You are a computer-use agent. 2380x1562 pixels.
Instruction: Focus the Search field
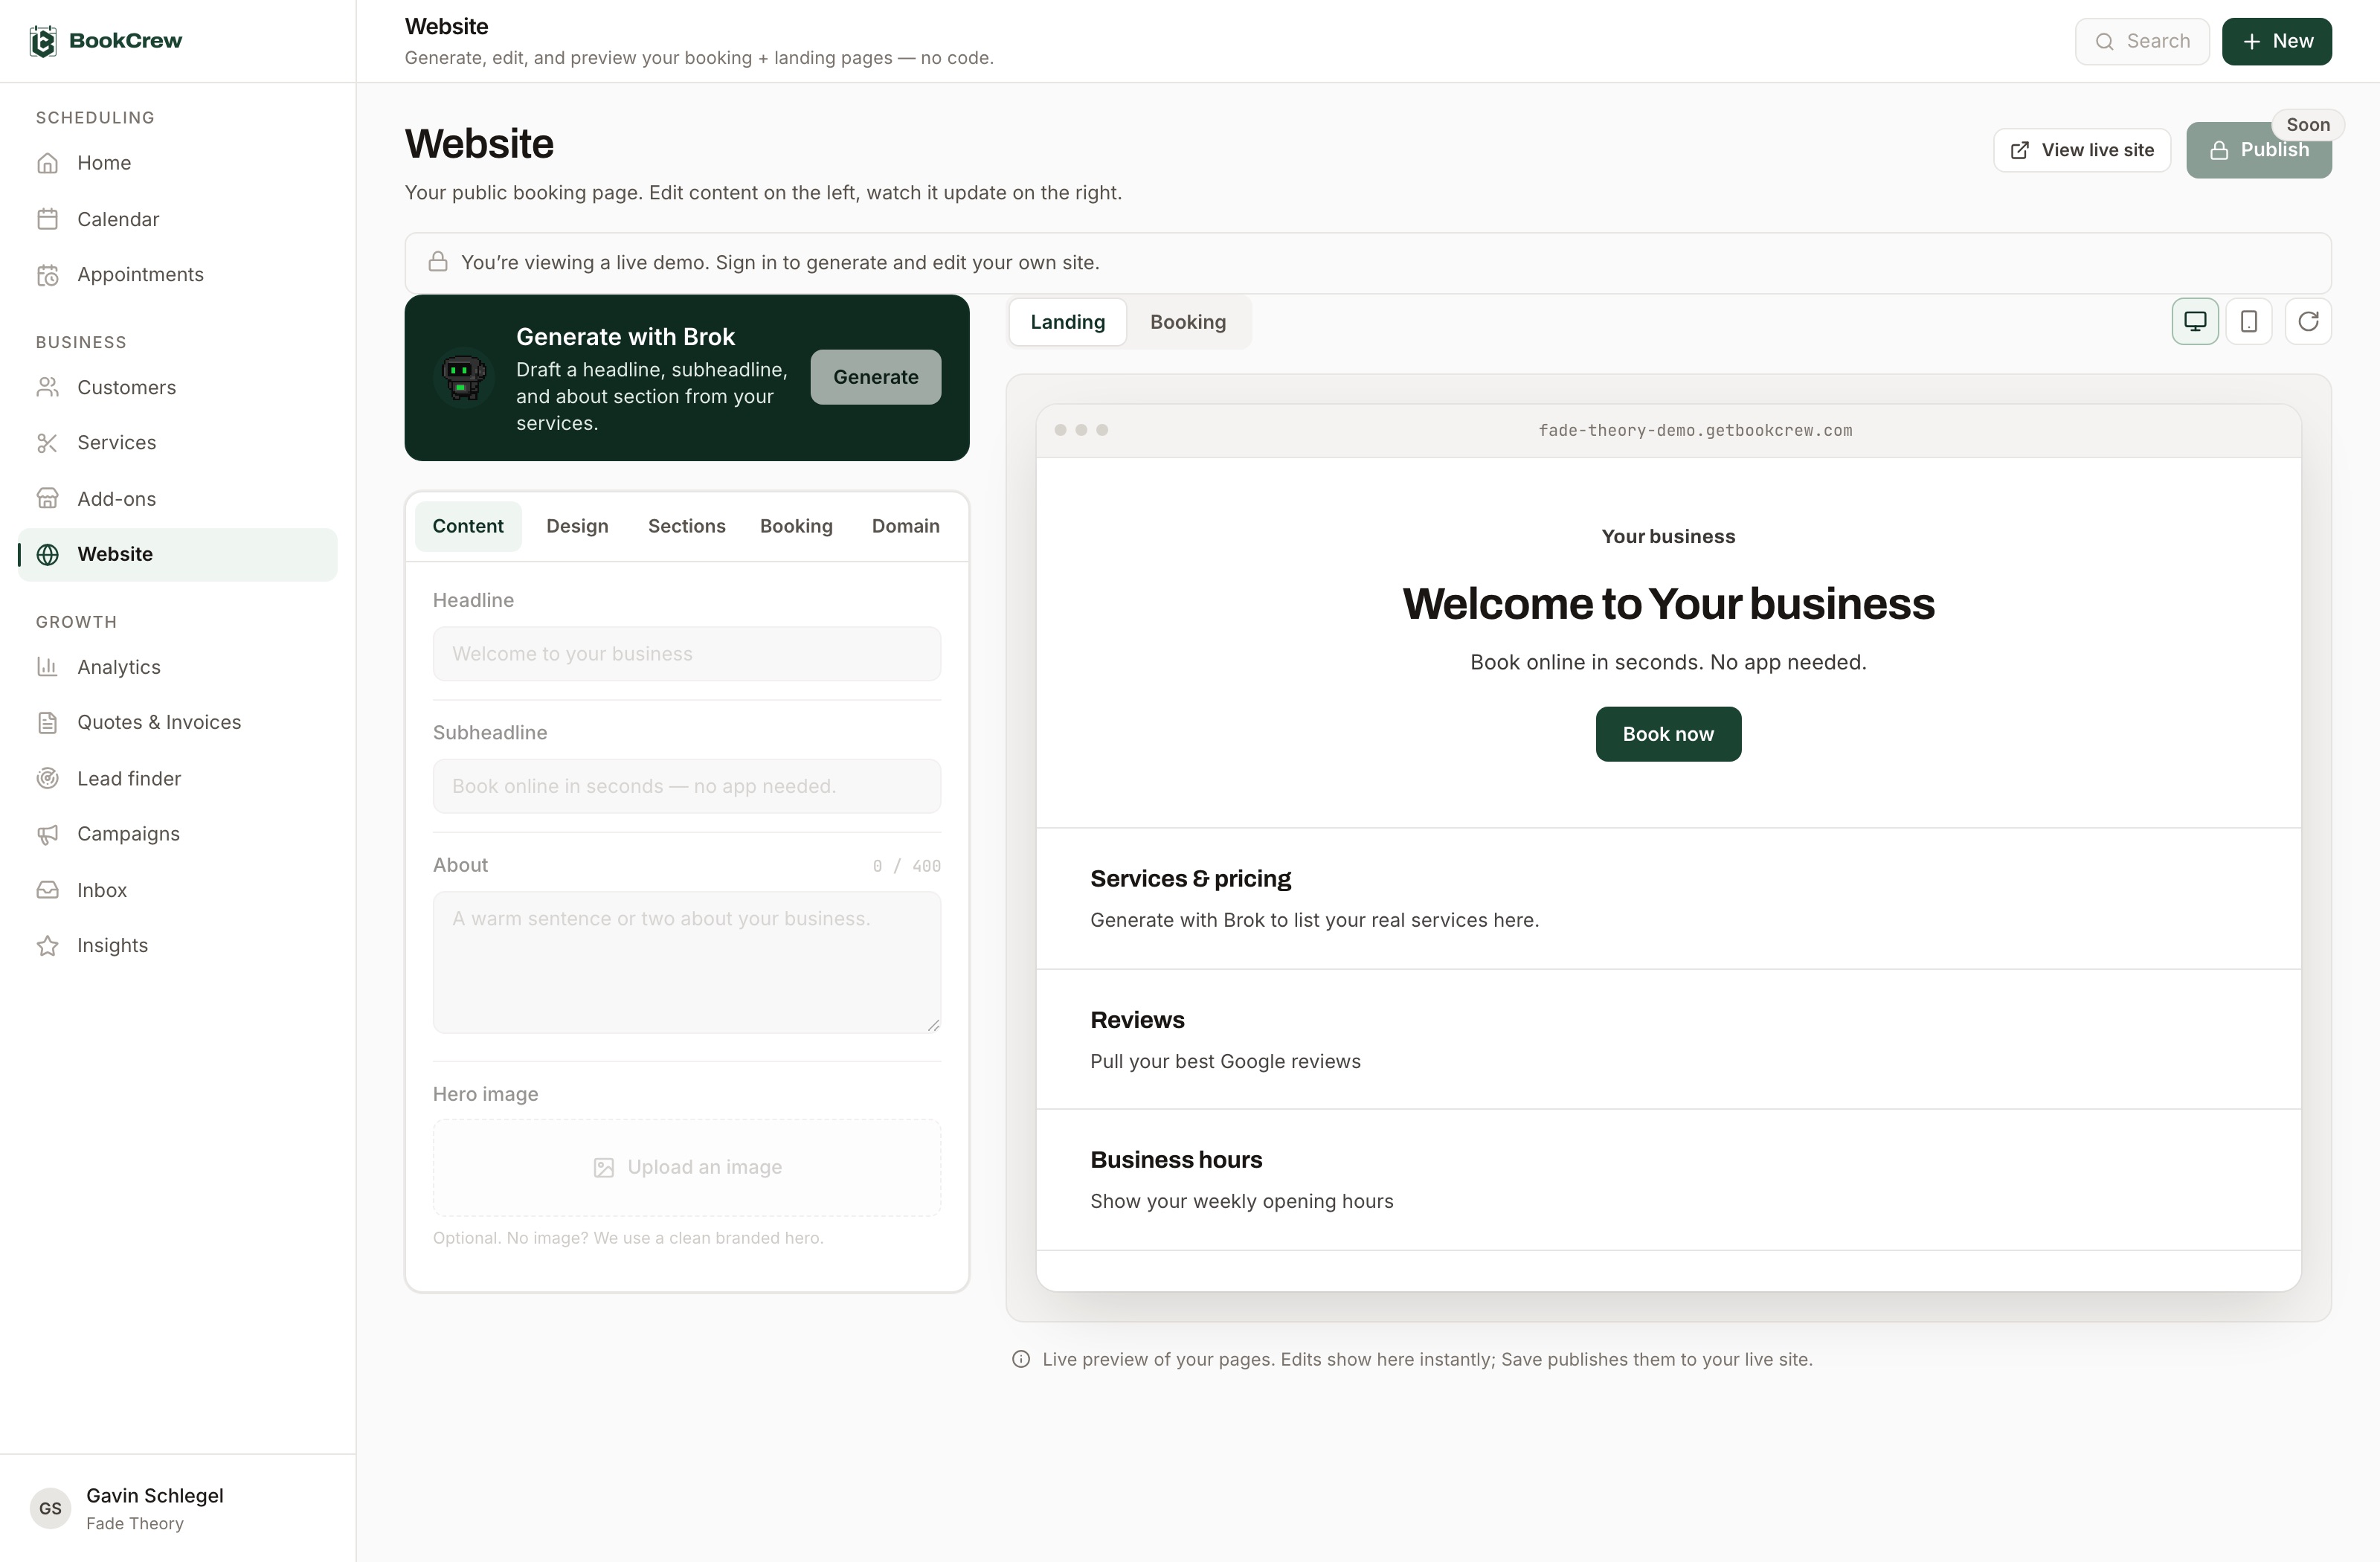click(x=2142, y=41)
